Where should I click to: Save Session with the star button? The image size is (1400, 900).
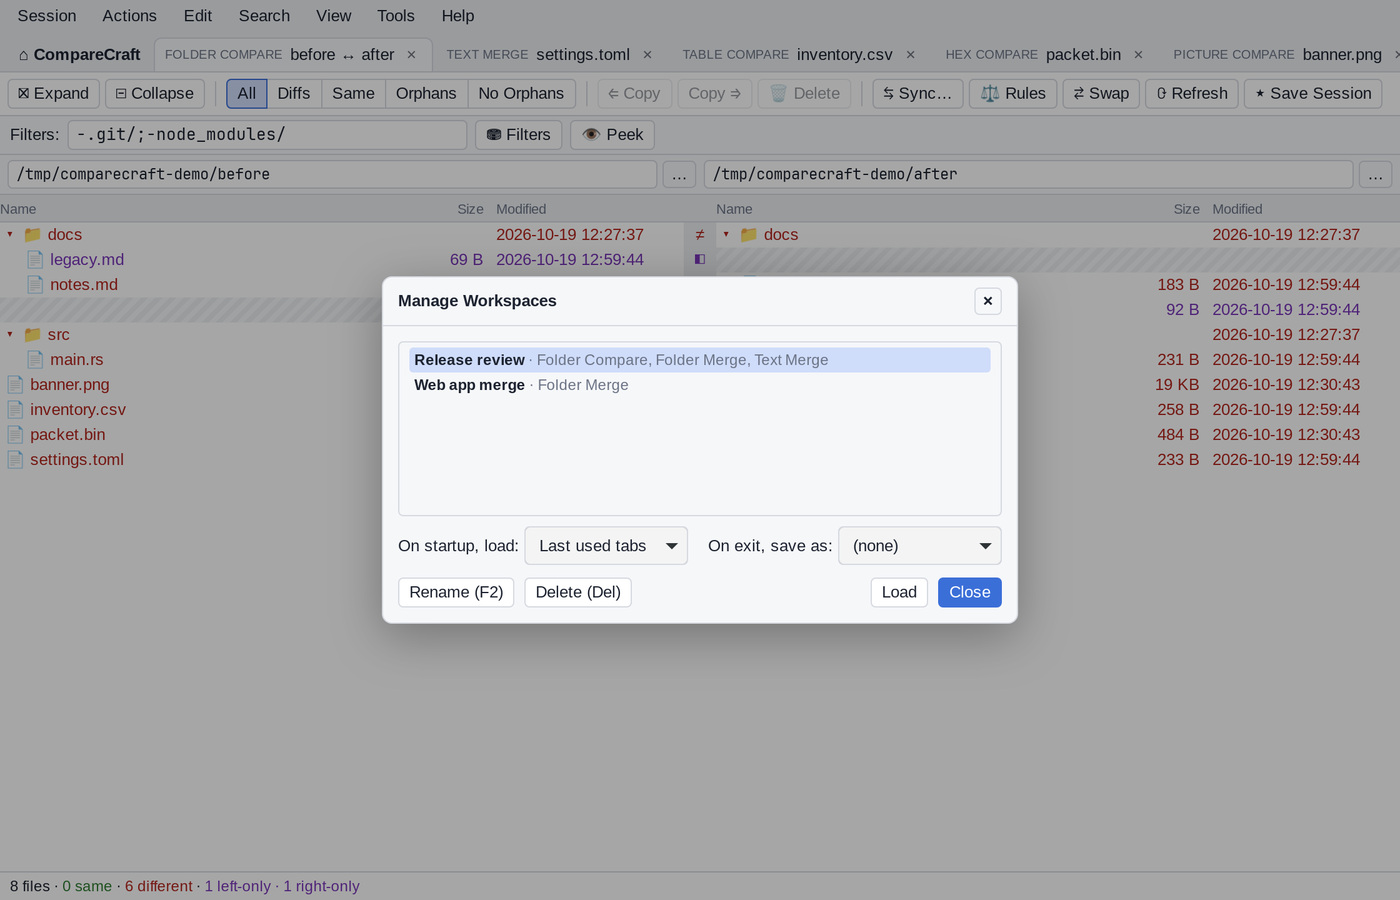pyautogui.click(x=1313, y=93)
